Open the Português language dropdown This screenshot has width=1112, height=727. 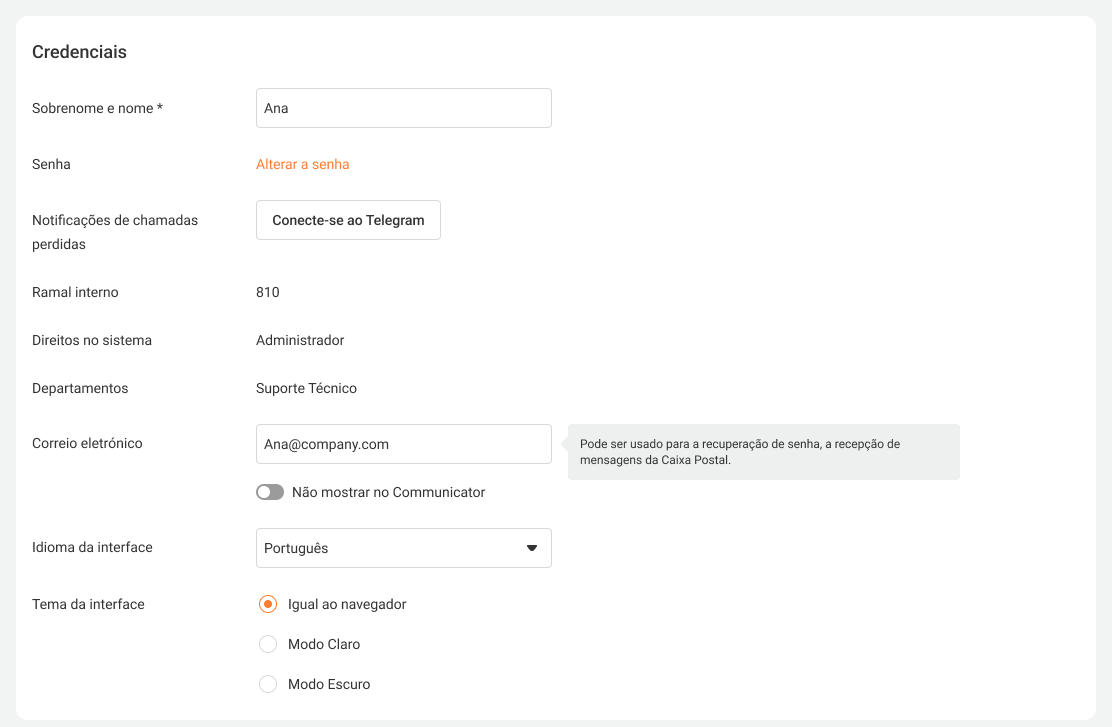[403, 548]
